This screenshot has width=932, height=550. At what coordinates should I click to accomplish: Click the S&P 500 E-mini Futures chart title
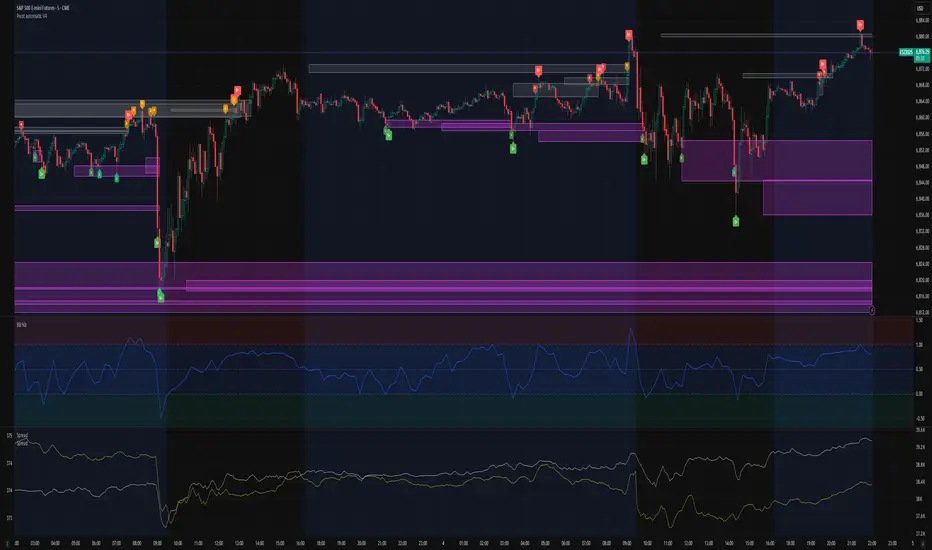click(x=43, y=8)
